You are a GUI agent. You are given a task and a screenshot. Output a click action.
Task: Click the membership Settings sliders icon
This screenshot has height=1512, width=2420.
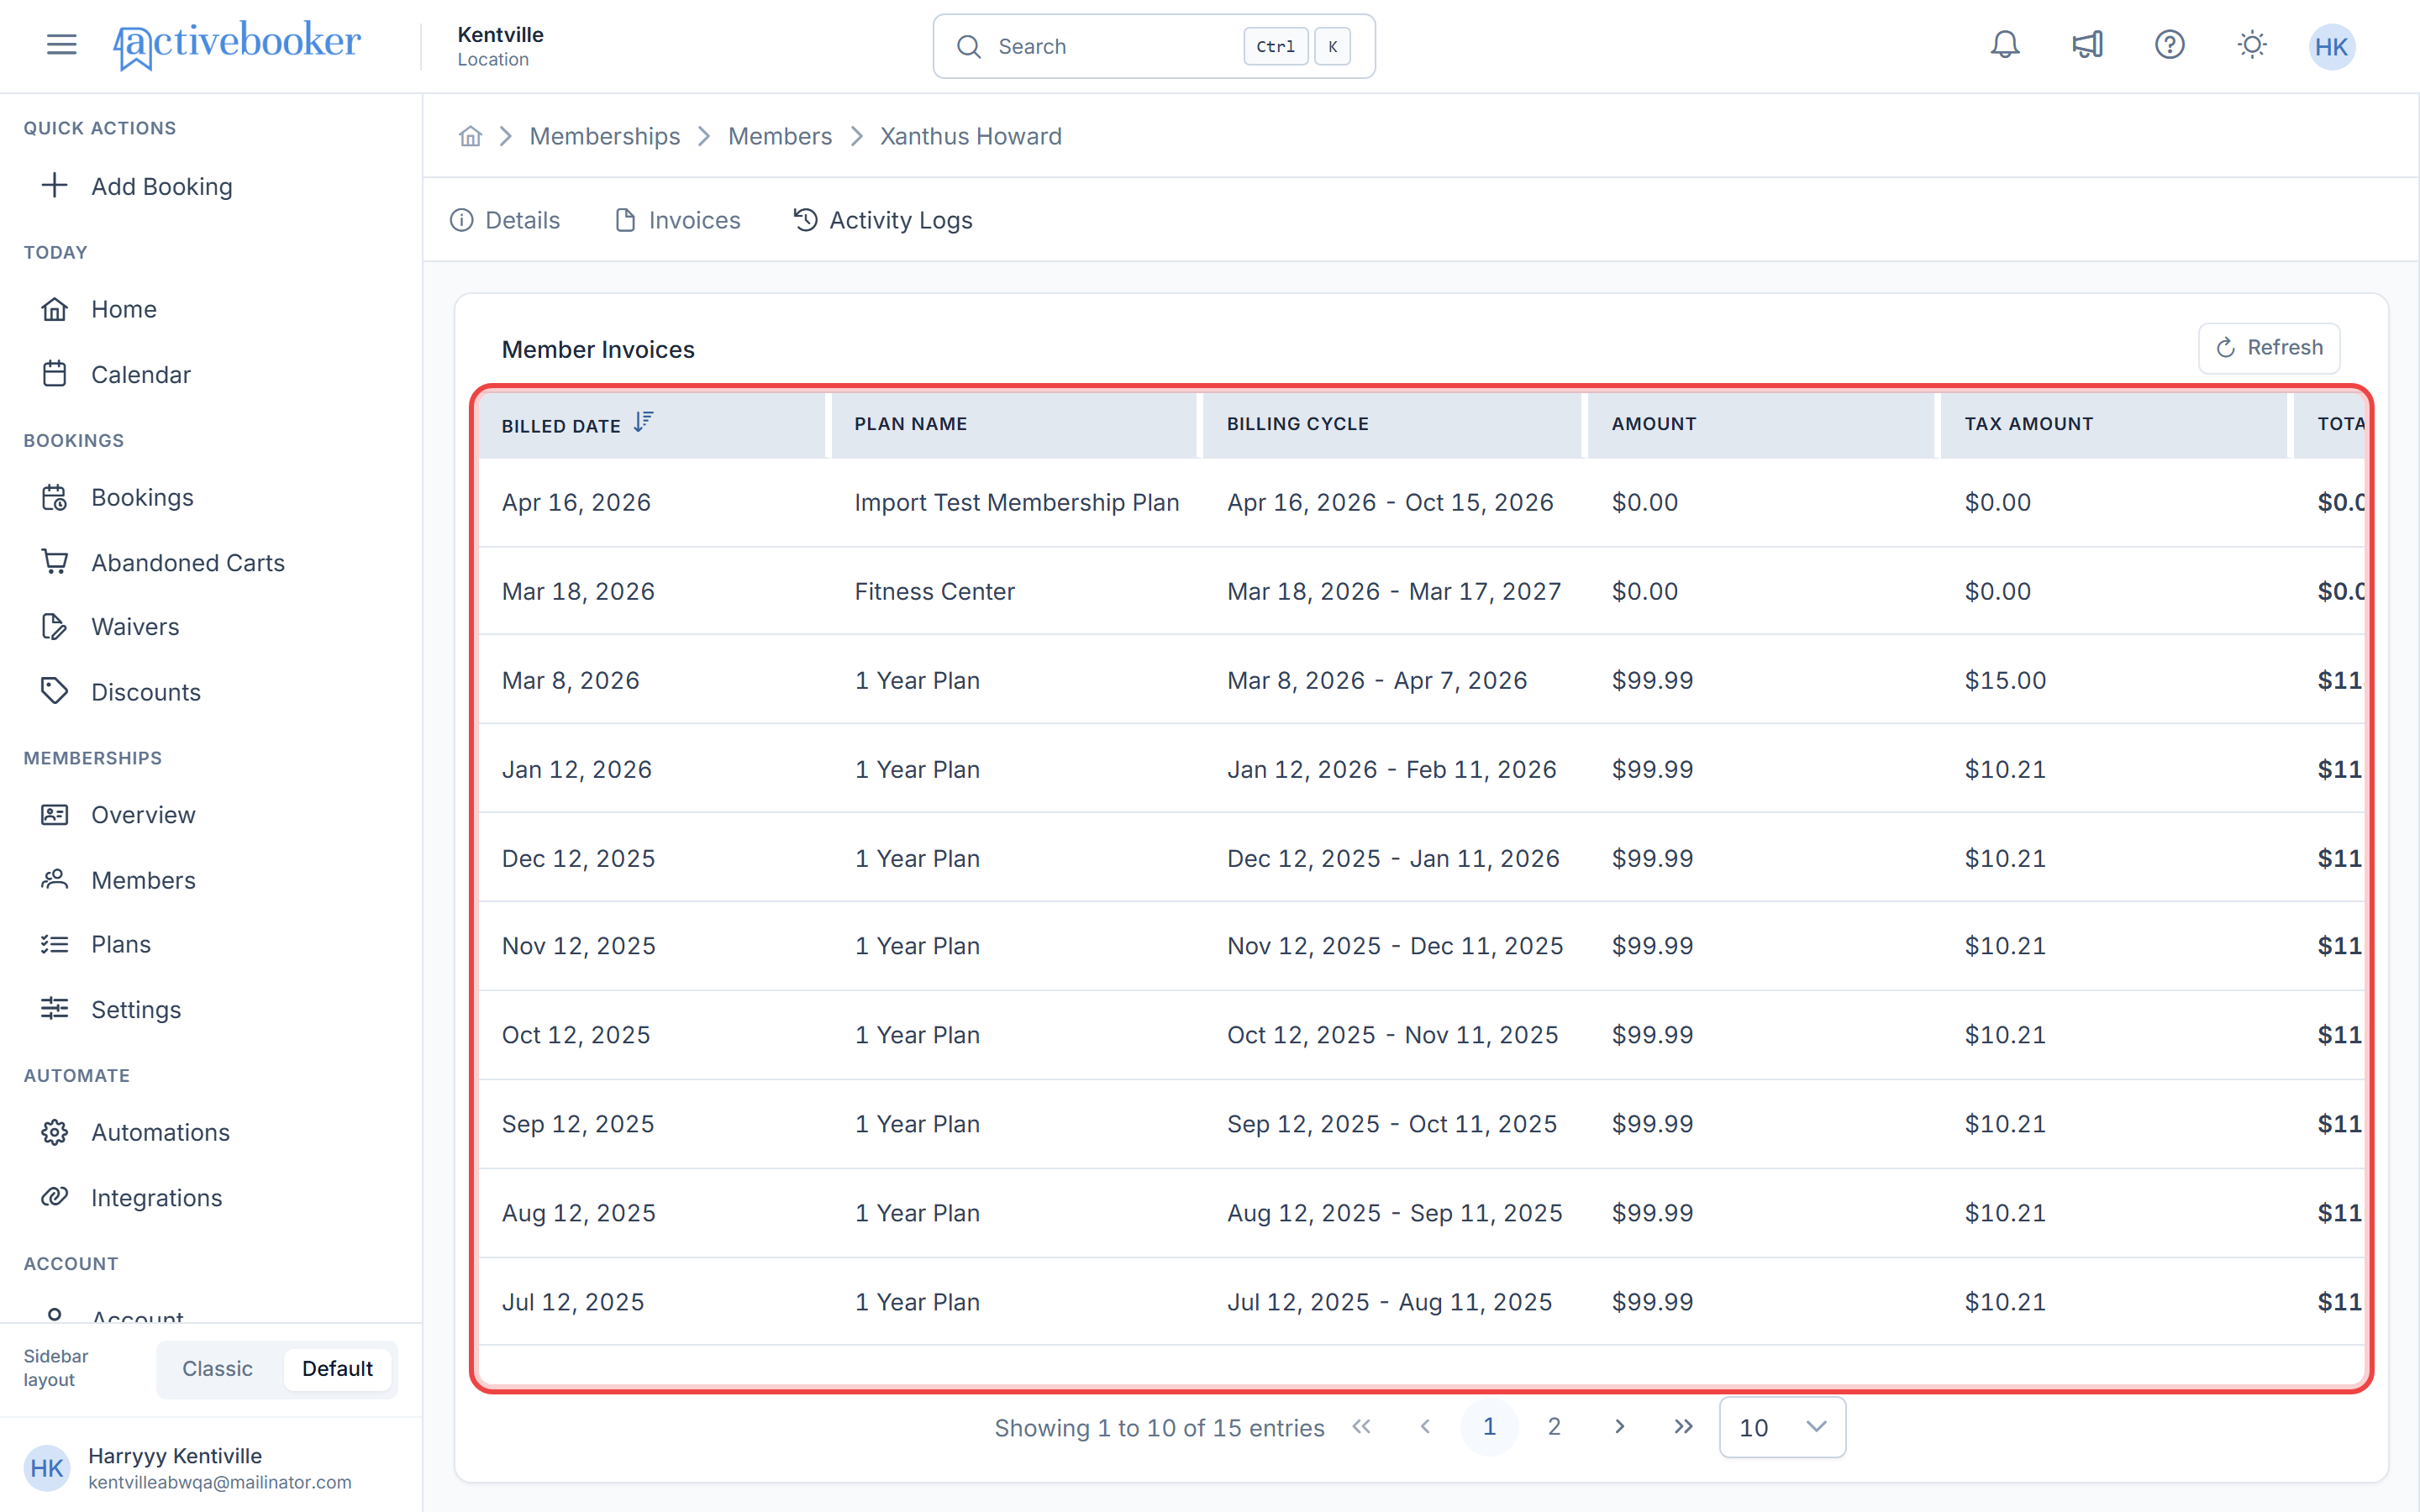click(x=54, y=1008)
